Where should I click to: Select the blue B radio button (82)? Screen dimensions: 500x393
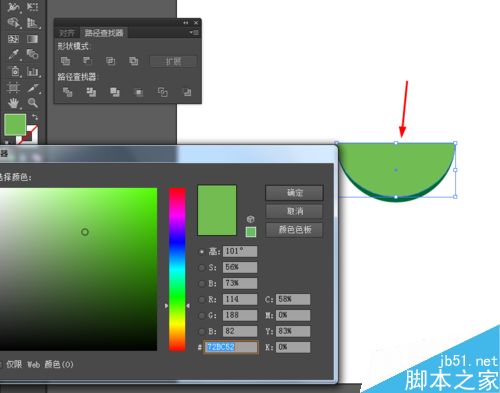[x=201, y=331]
